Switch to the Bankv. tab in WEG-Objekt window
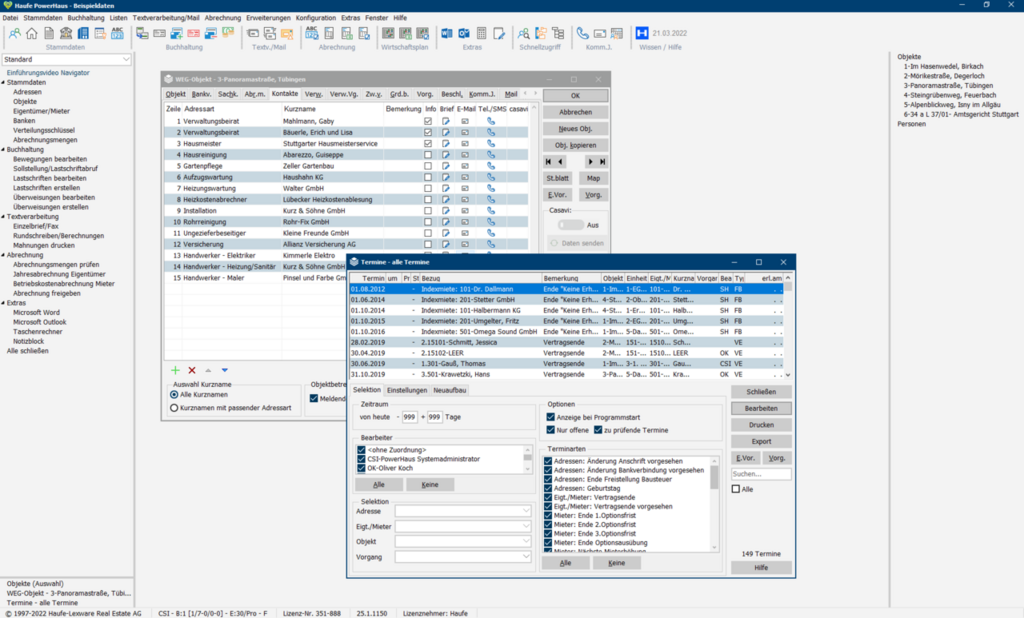This screenshot has height=618, width=1024. tap(201, 94)
